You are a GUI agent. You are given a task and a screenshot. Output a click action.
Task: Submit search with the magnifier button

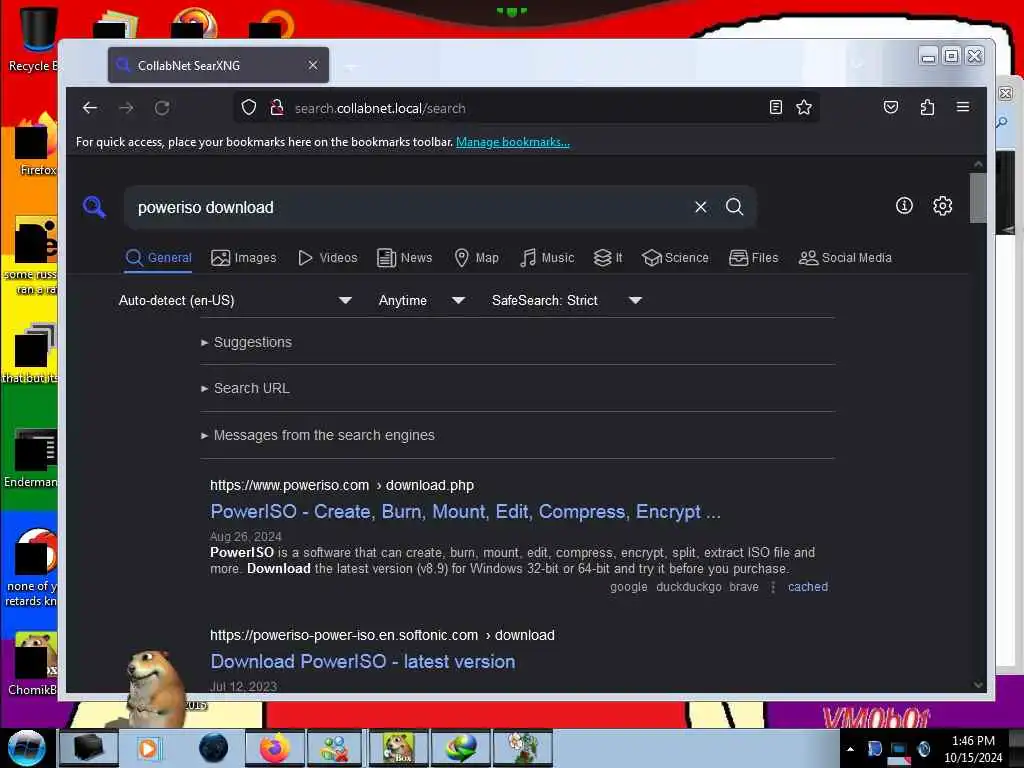click(735, 207)
